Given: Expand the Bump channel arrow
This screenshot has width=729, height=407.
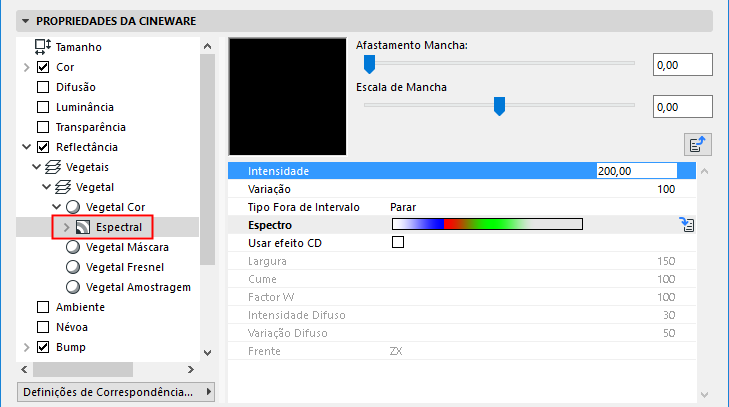Looking at the screenshot, I should 27,347.
